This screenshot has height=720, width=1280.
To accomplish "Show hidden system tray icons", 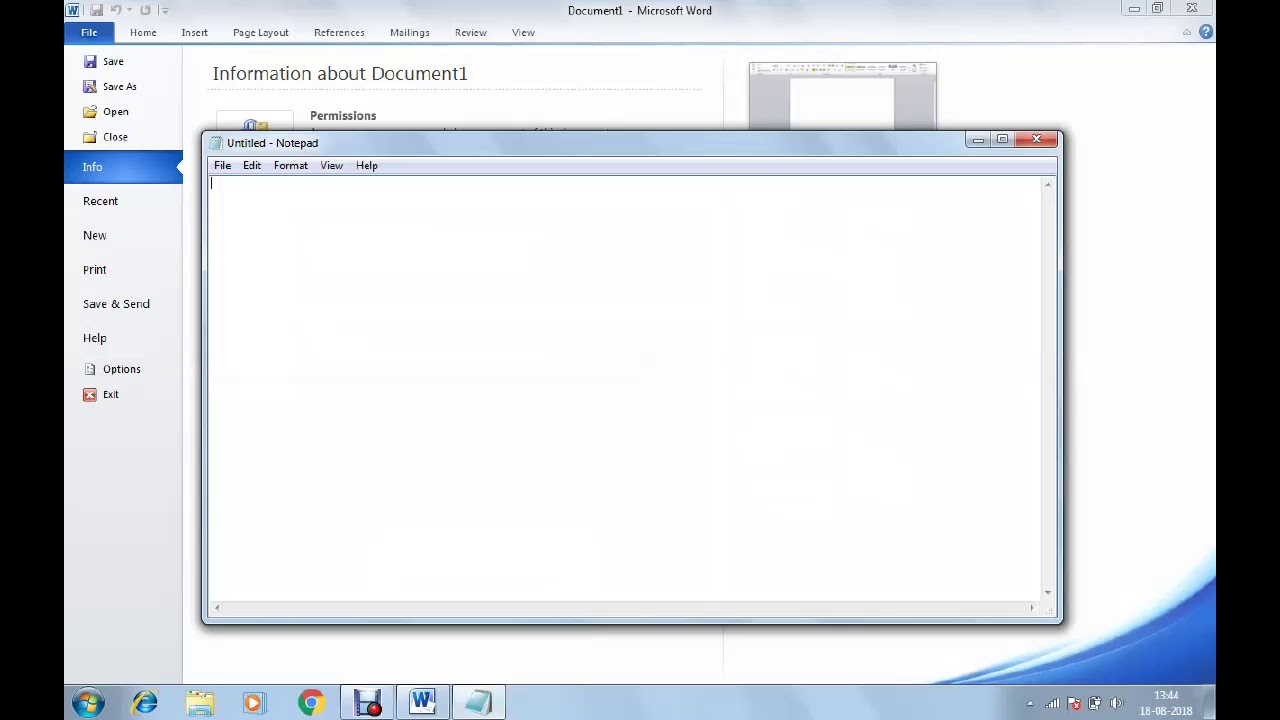I will click(1030, 703).
